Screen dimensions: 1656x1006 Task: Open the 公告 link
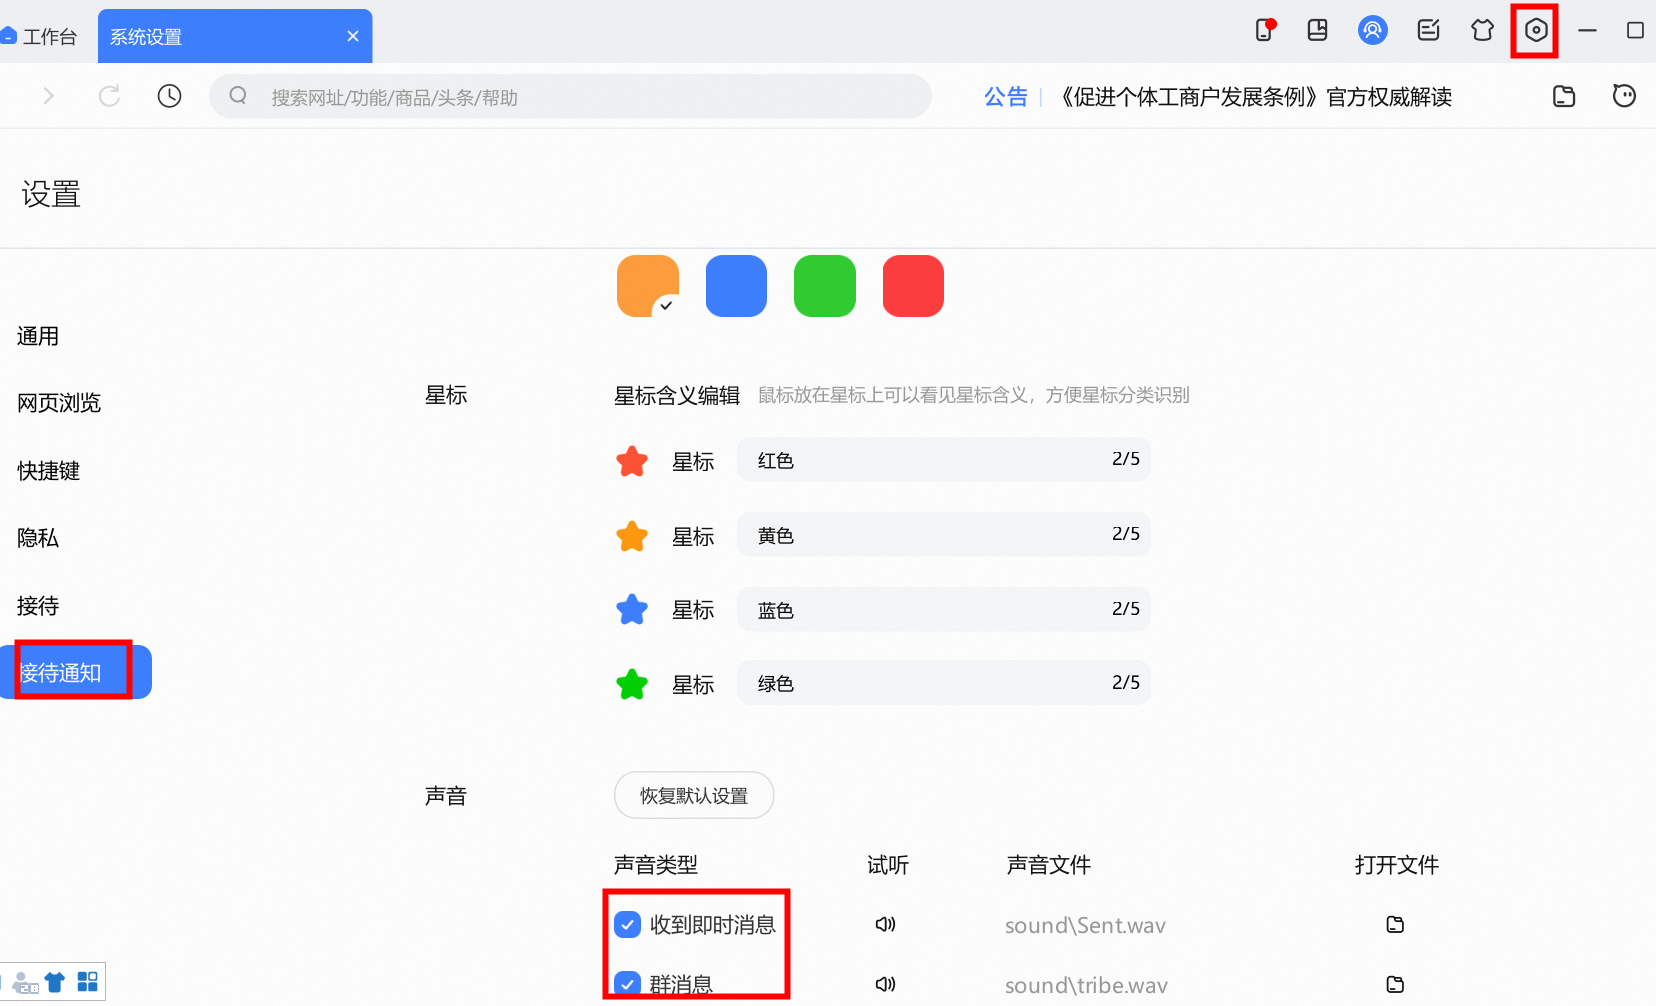point(1006,96)
